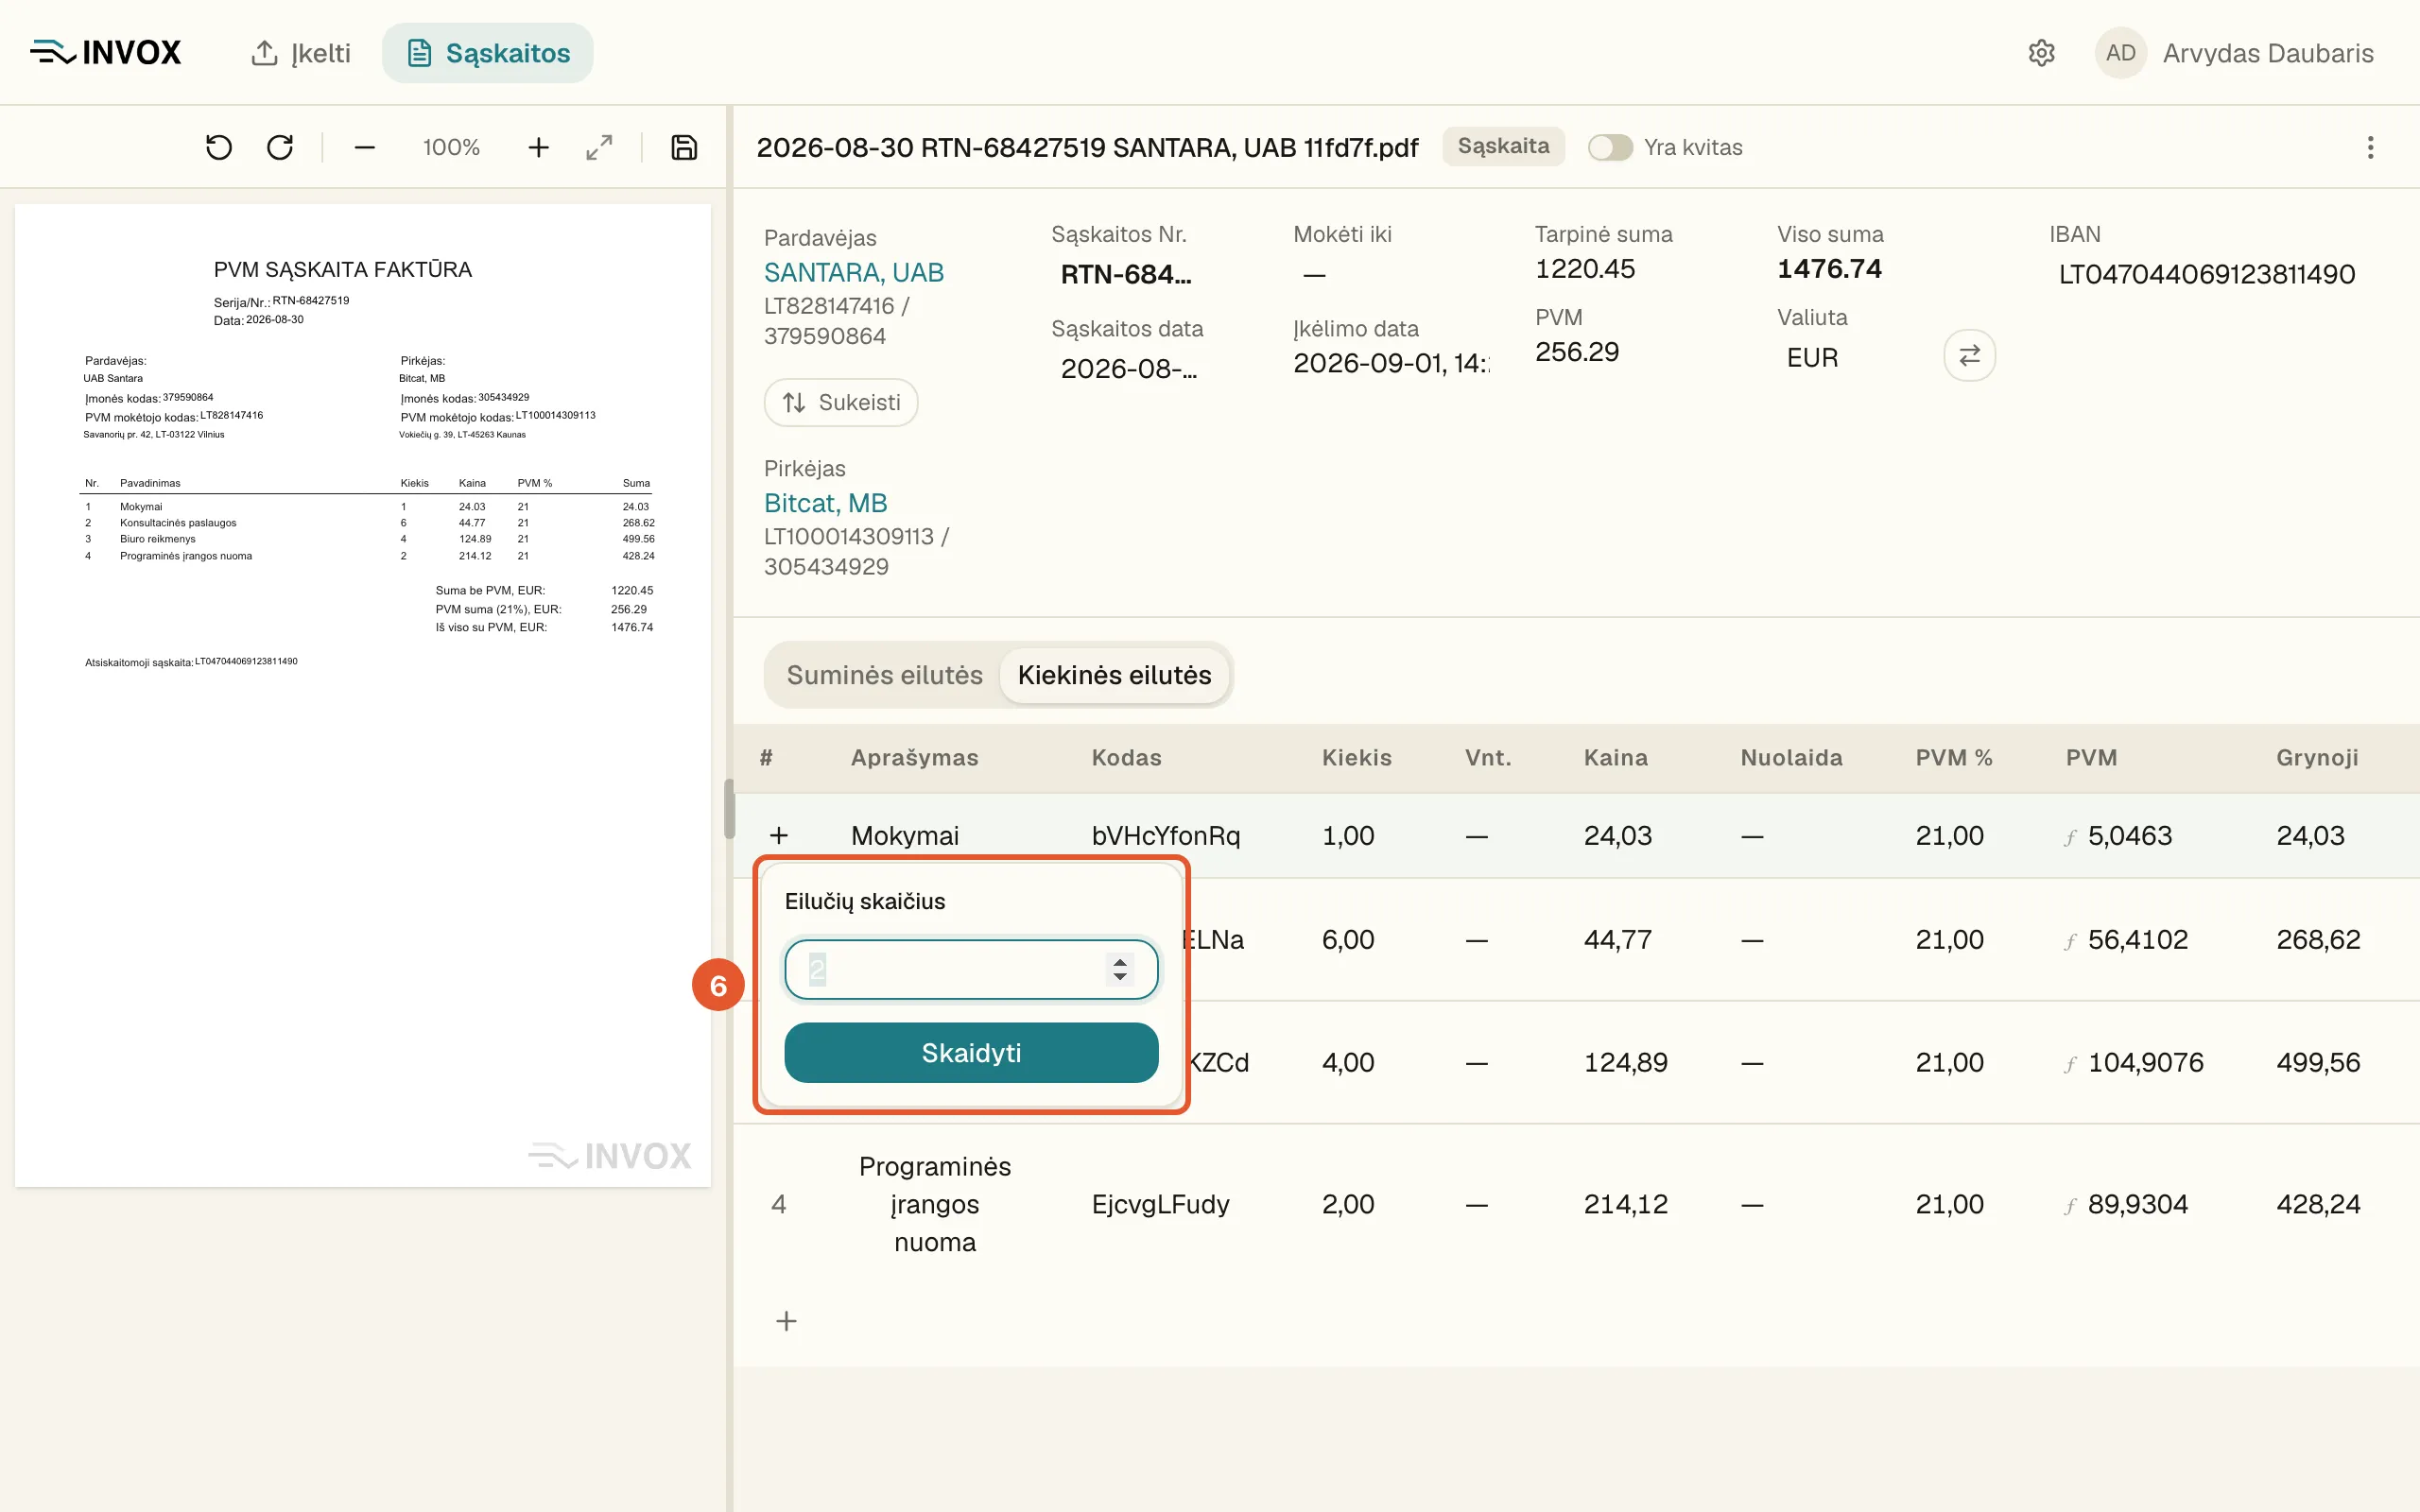Rotate document counter-clockwise
This screenshot has width=2420, height=1512.
[x=219, y=148]
